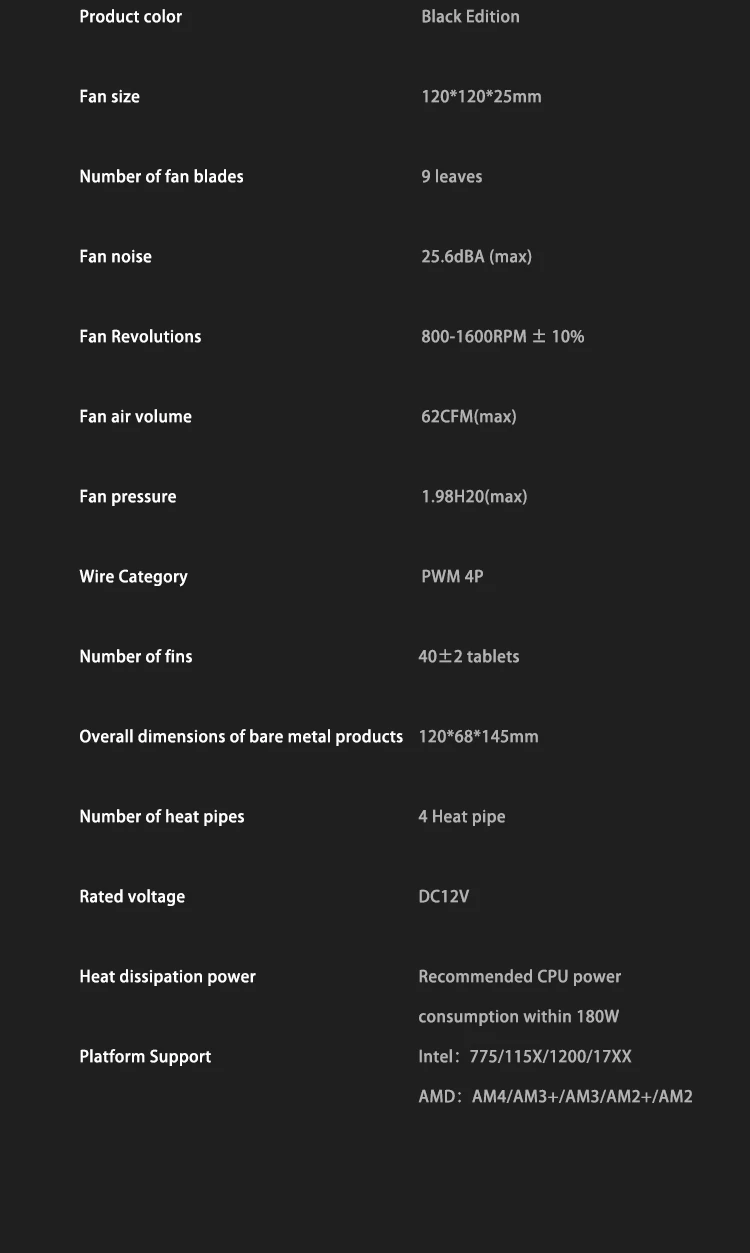Click the "Number of fan blades" label
Viewport: 750px width, 1253px height.
point(161,177)
